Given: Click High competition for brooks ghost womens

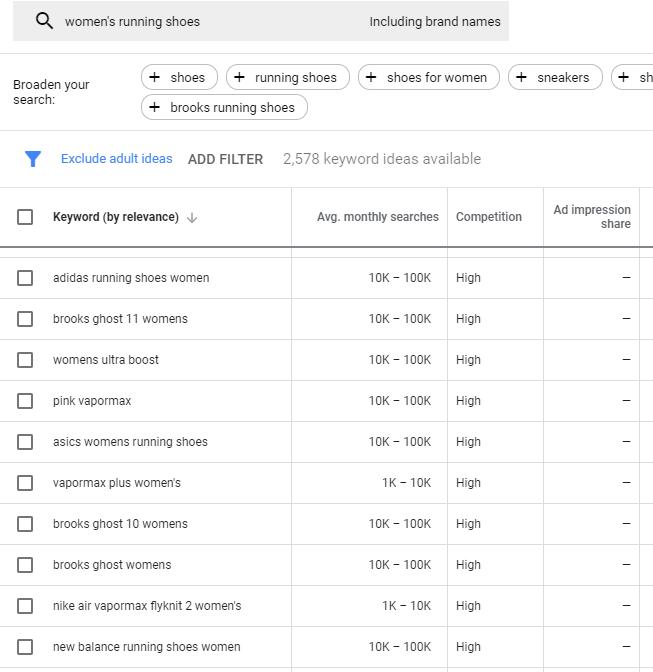Looking at the screenshot, I should (x=468, y=565).
